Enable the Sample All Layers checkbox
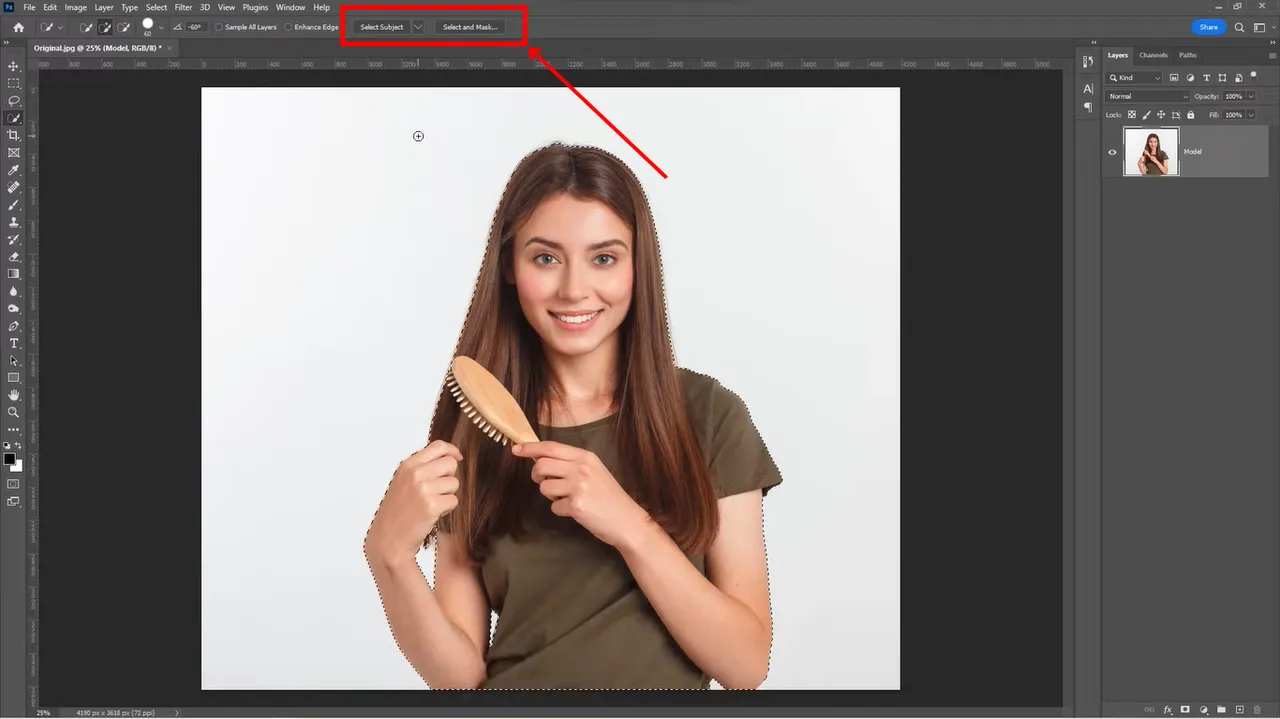Viewport: 1280px width, 719px height. coord(219,27)
